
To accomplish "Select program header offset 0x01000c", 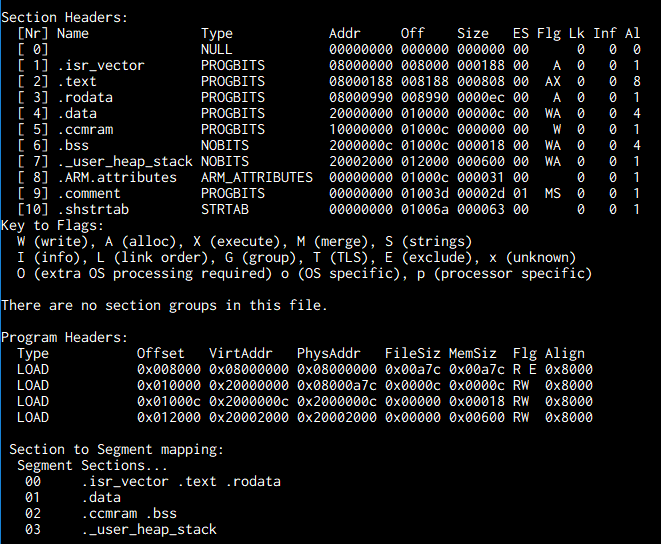I will [169, 401].
